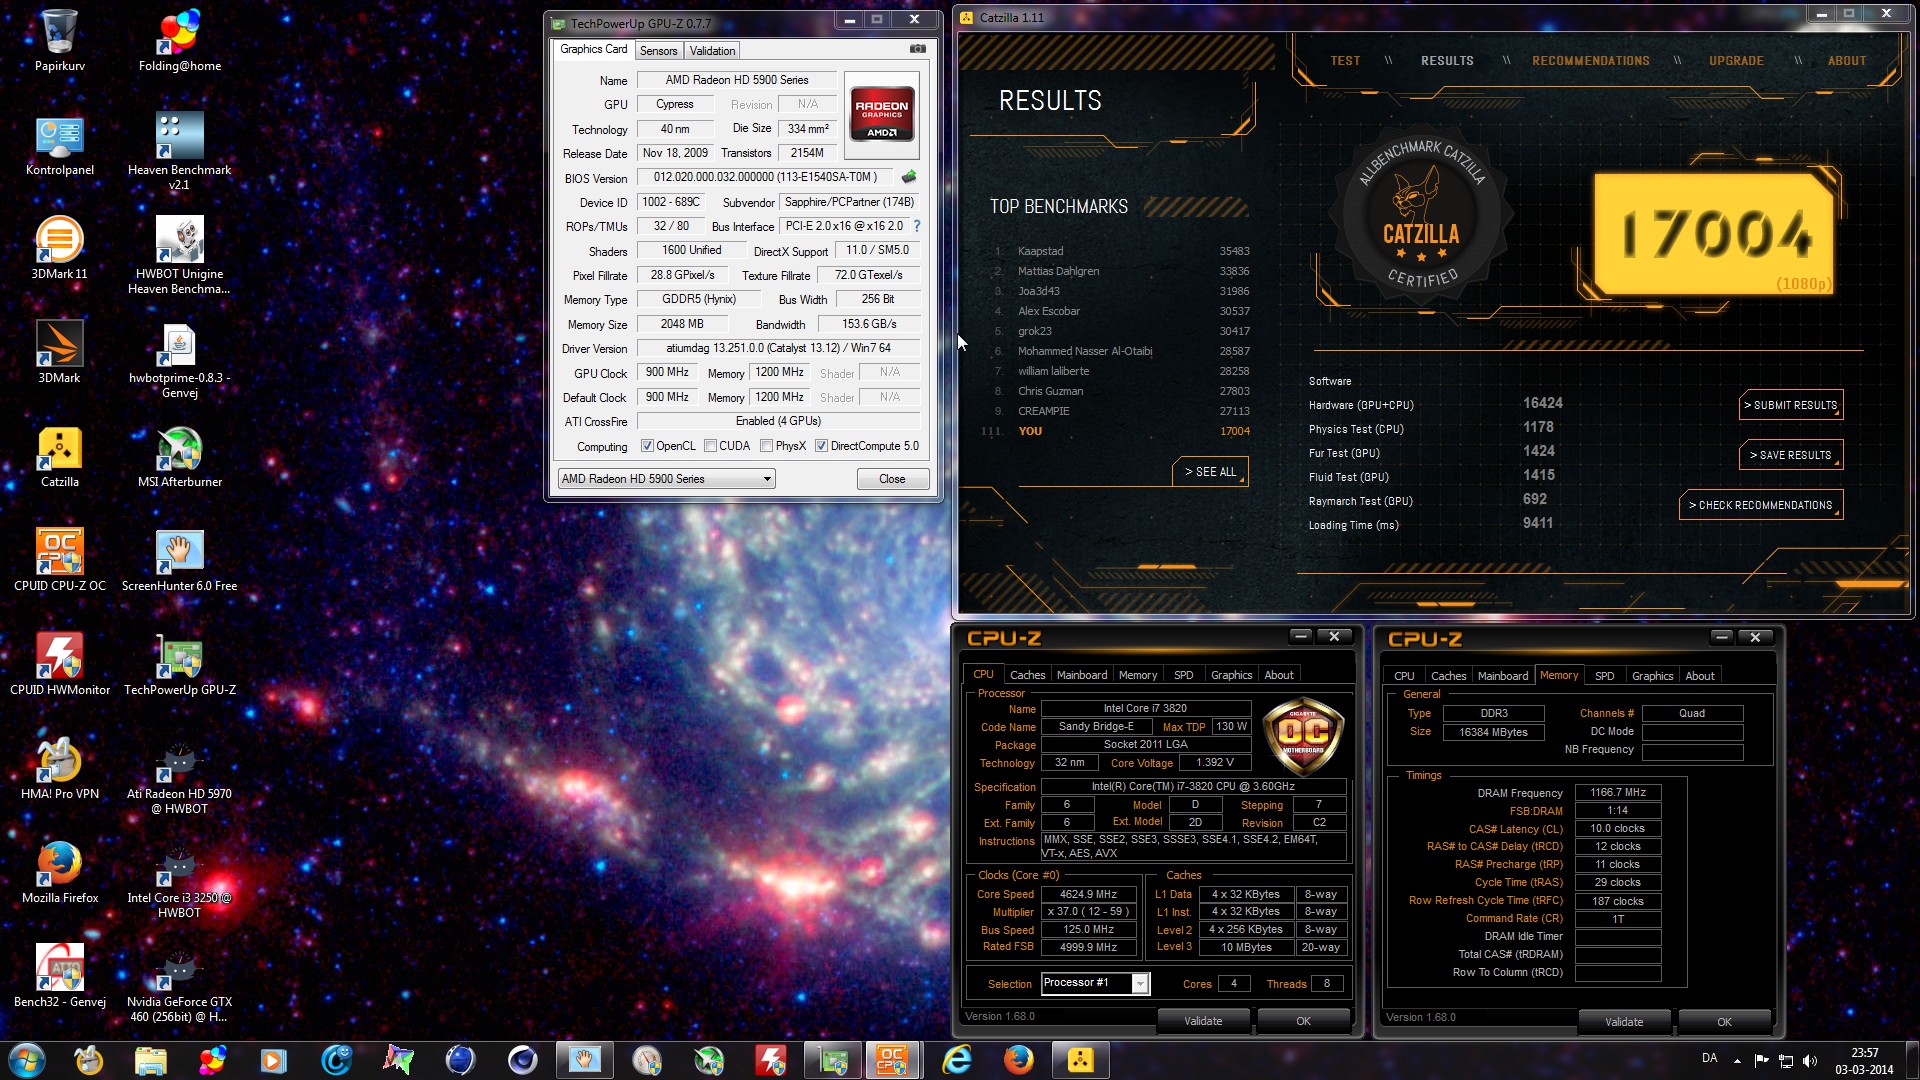Open the Papirkurv recycle bin icon
1920x1080 pixels.
pos(59,40)
